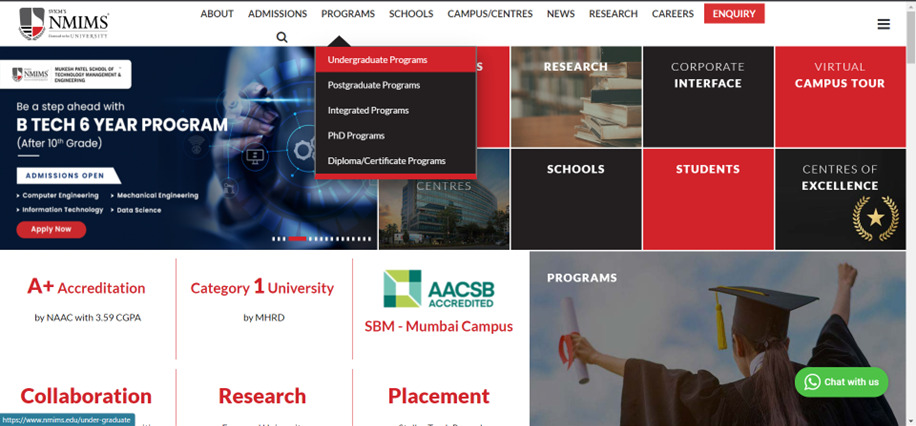Open the hamburger menu icon
The height and width of the screenshot is (426, 916).
[x=883, y=24]
